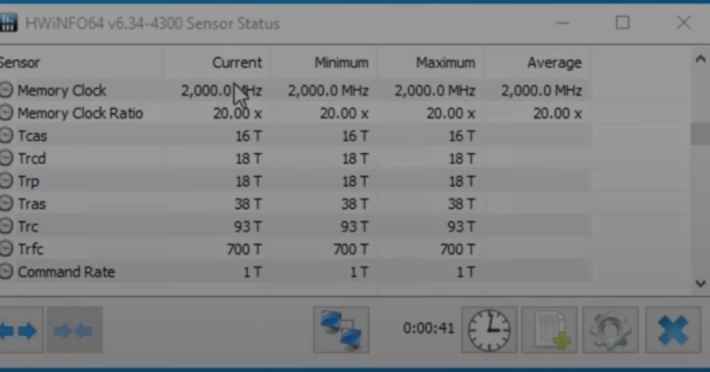
Task: Click the collapse columns inward-arrows button
Action: click(74, 330)
